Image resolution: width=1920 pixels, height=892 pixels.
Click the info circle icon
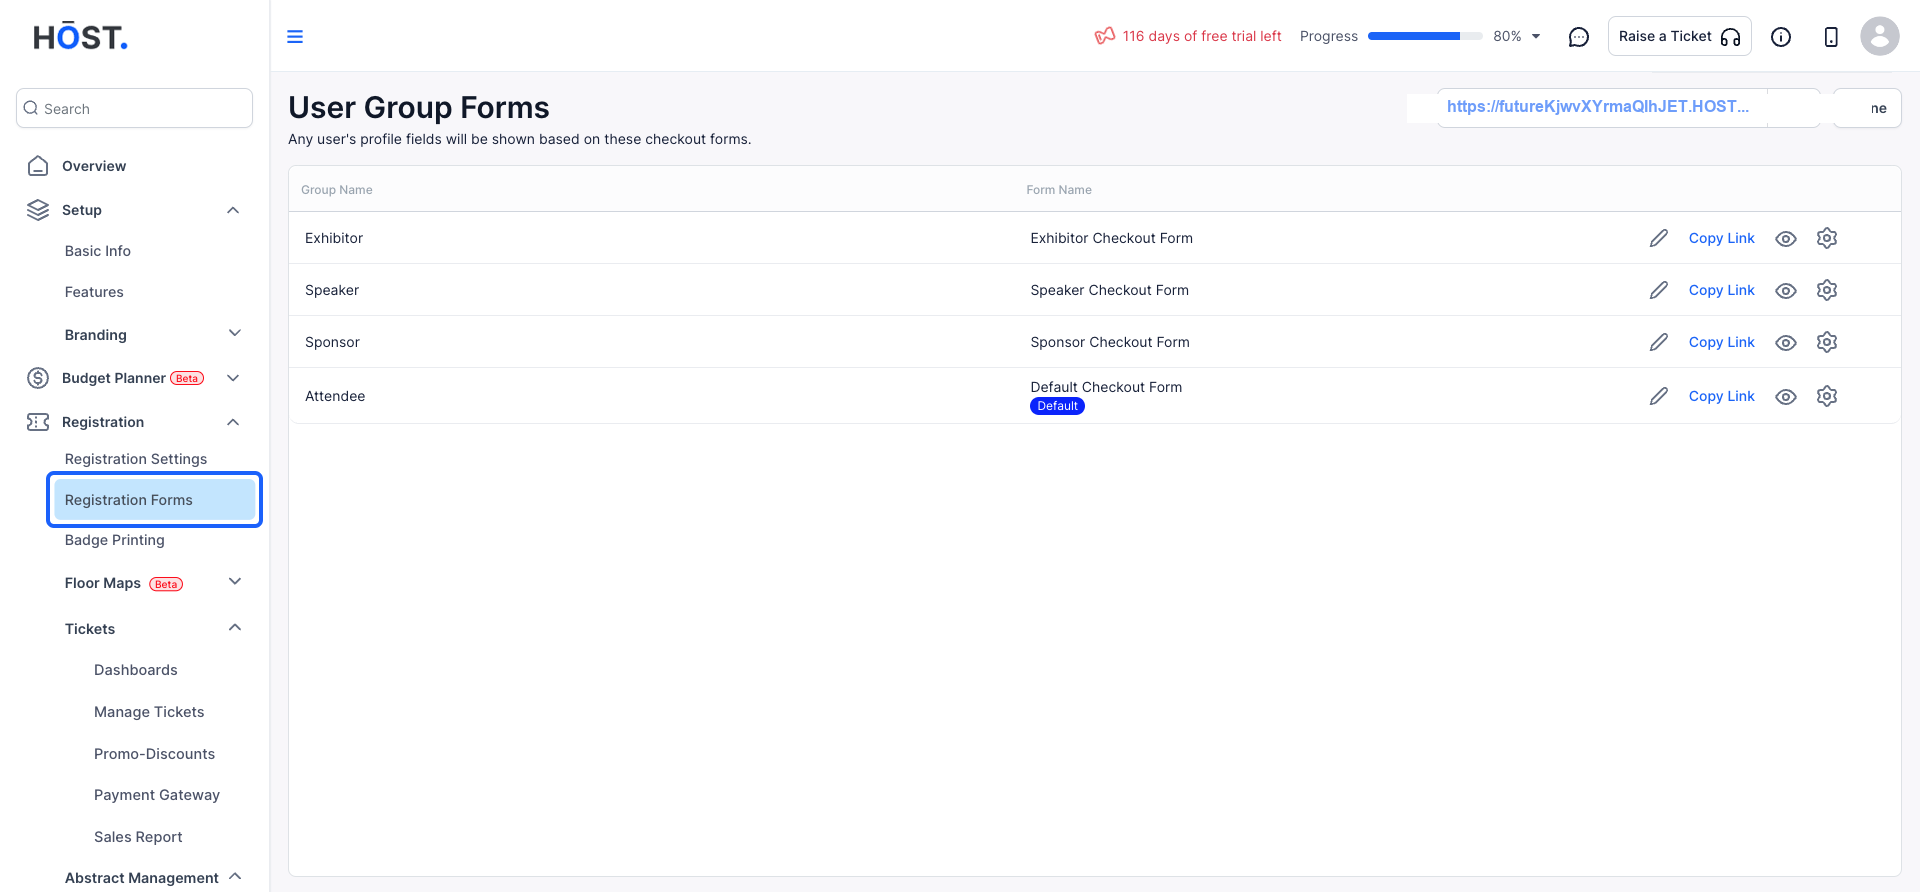pyautogui.click(x=1781, y=37)
